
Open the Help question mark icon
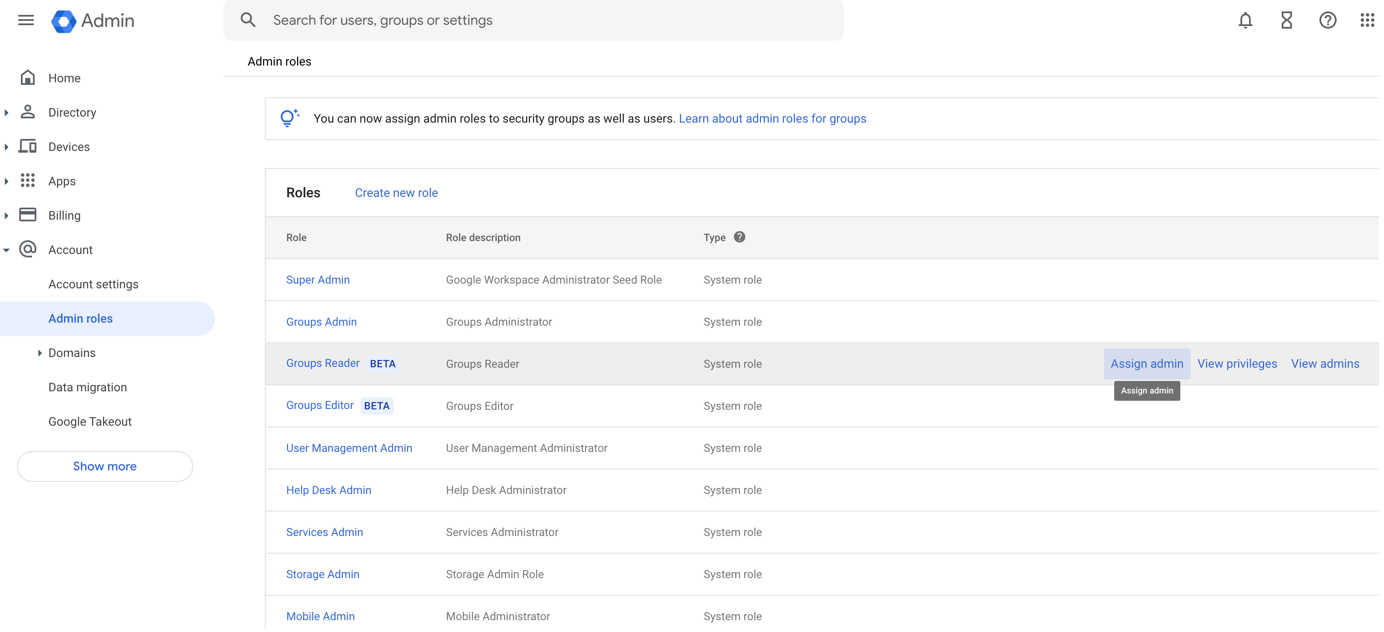pyautogui.click(x=1327, y=20)
